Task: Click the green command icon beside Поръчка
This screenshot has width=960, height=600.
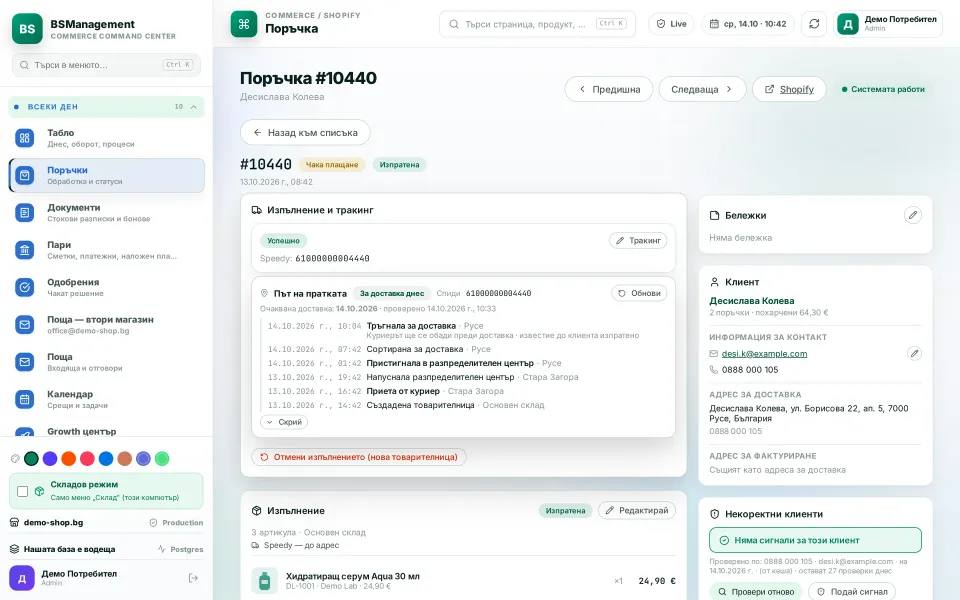Action: click(244, 24)
